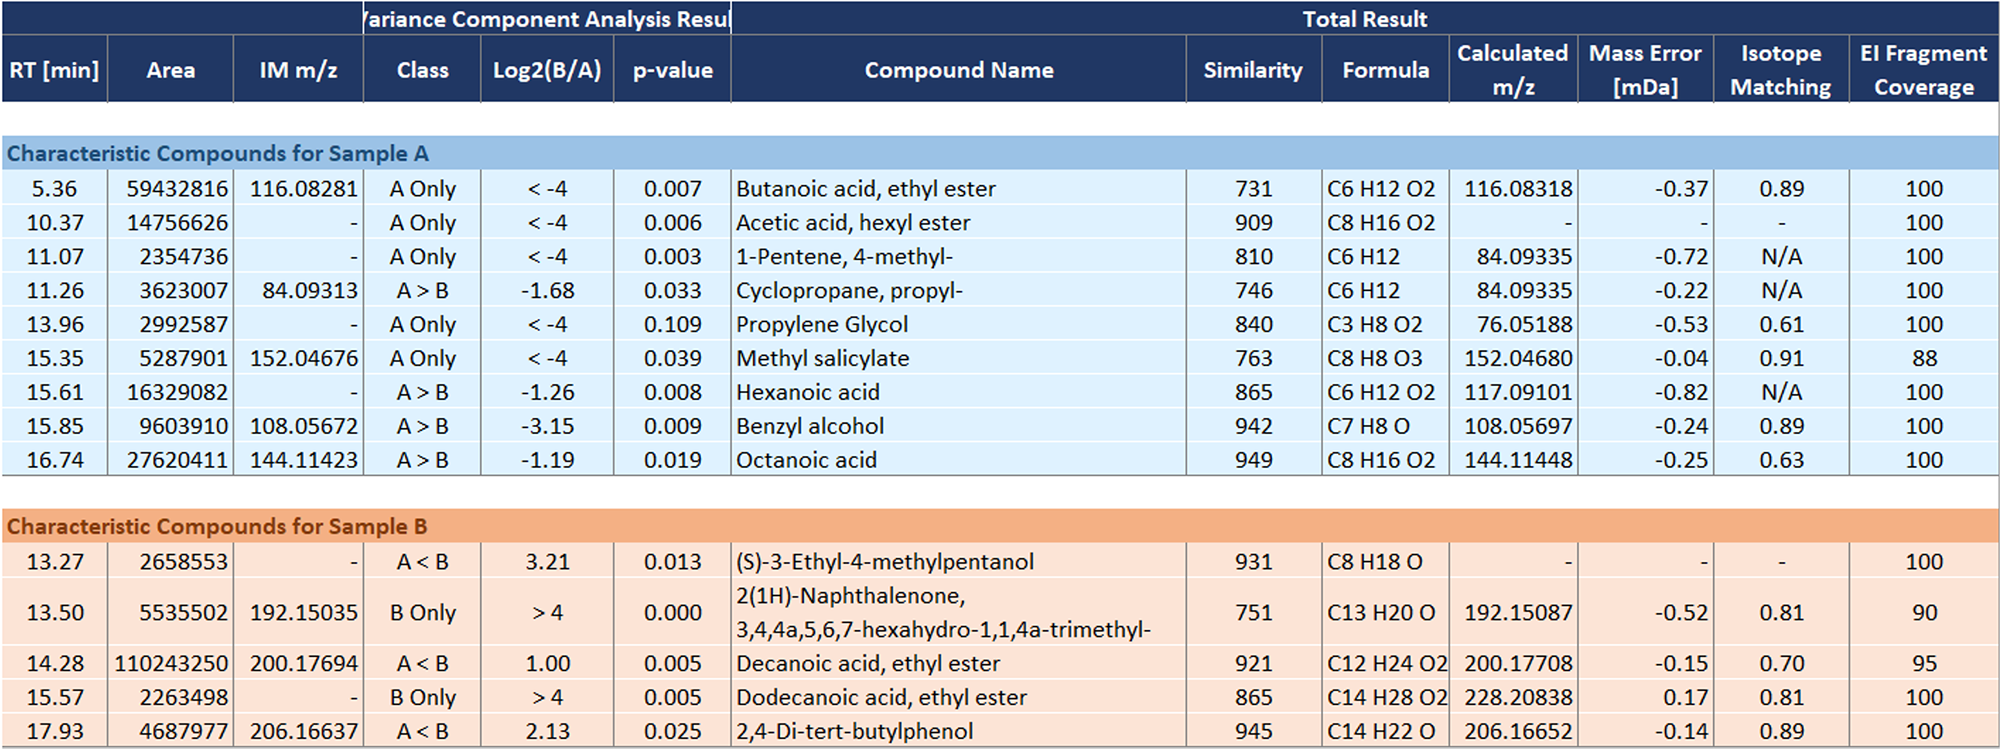Screen dimensions: 2000x749
Task: Select the Compound Name column header
Action: click(958, 70)
